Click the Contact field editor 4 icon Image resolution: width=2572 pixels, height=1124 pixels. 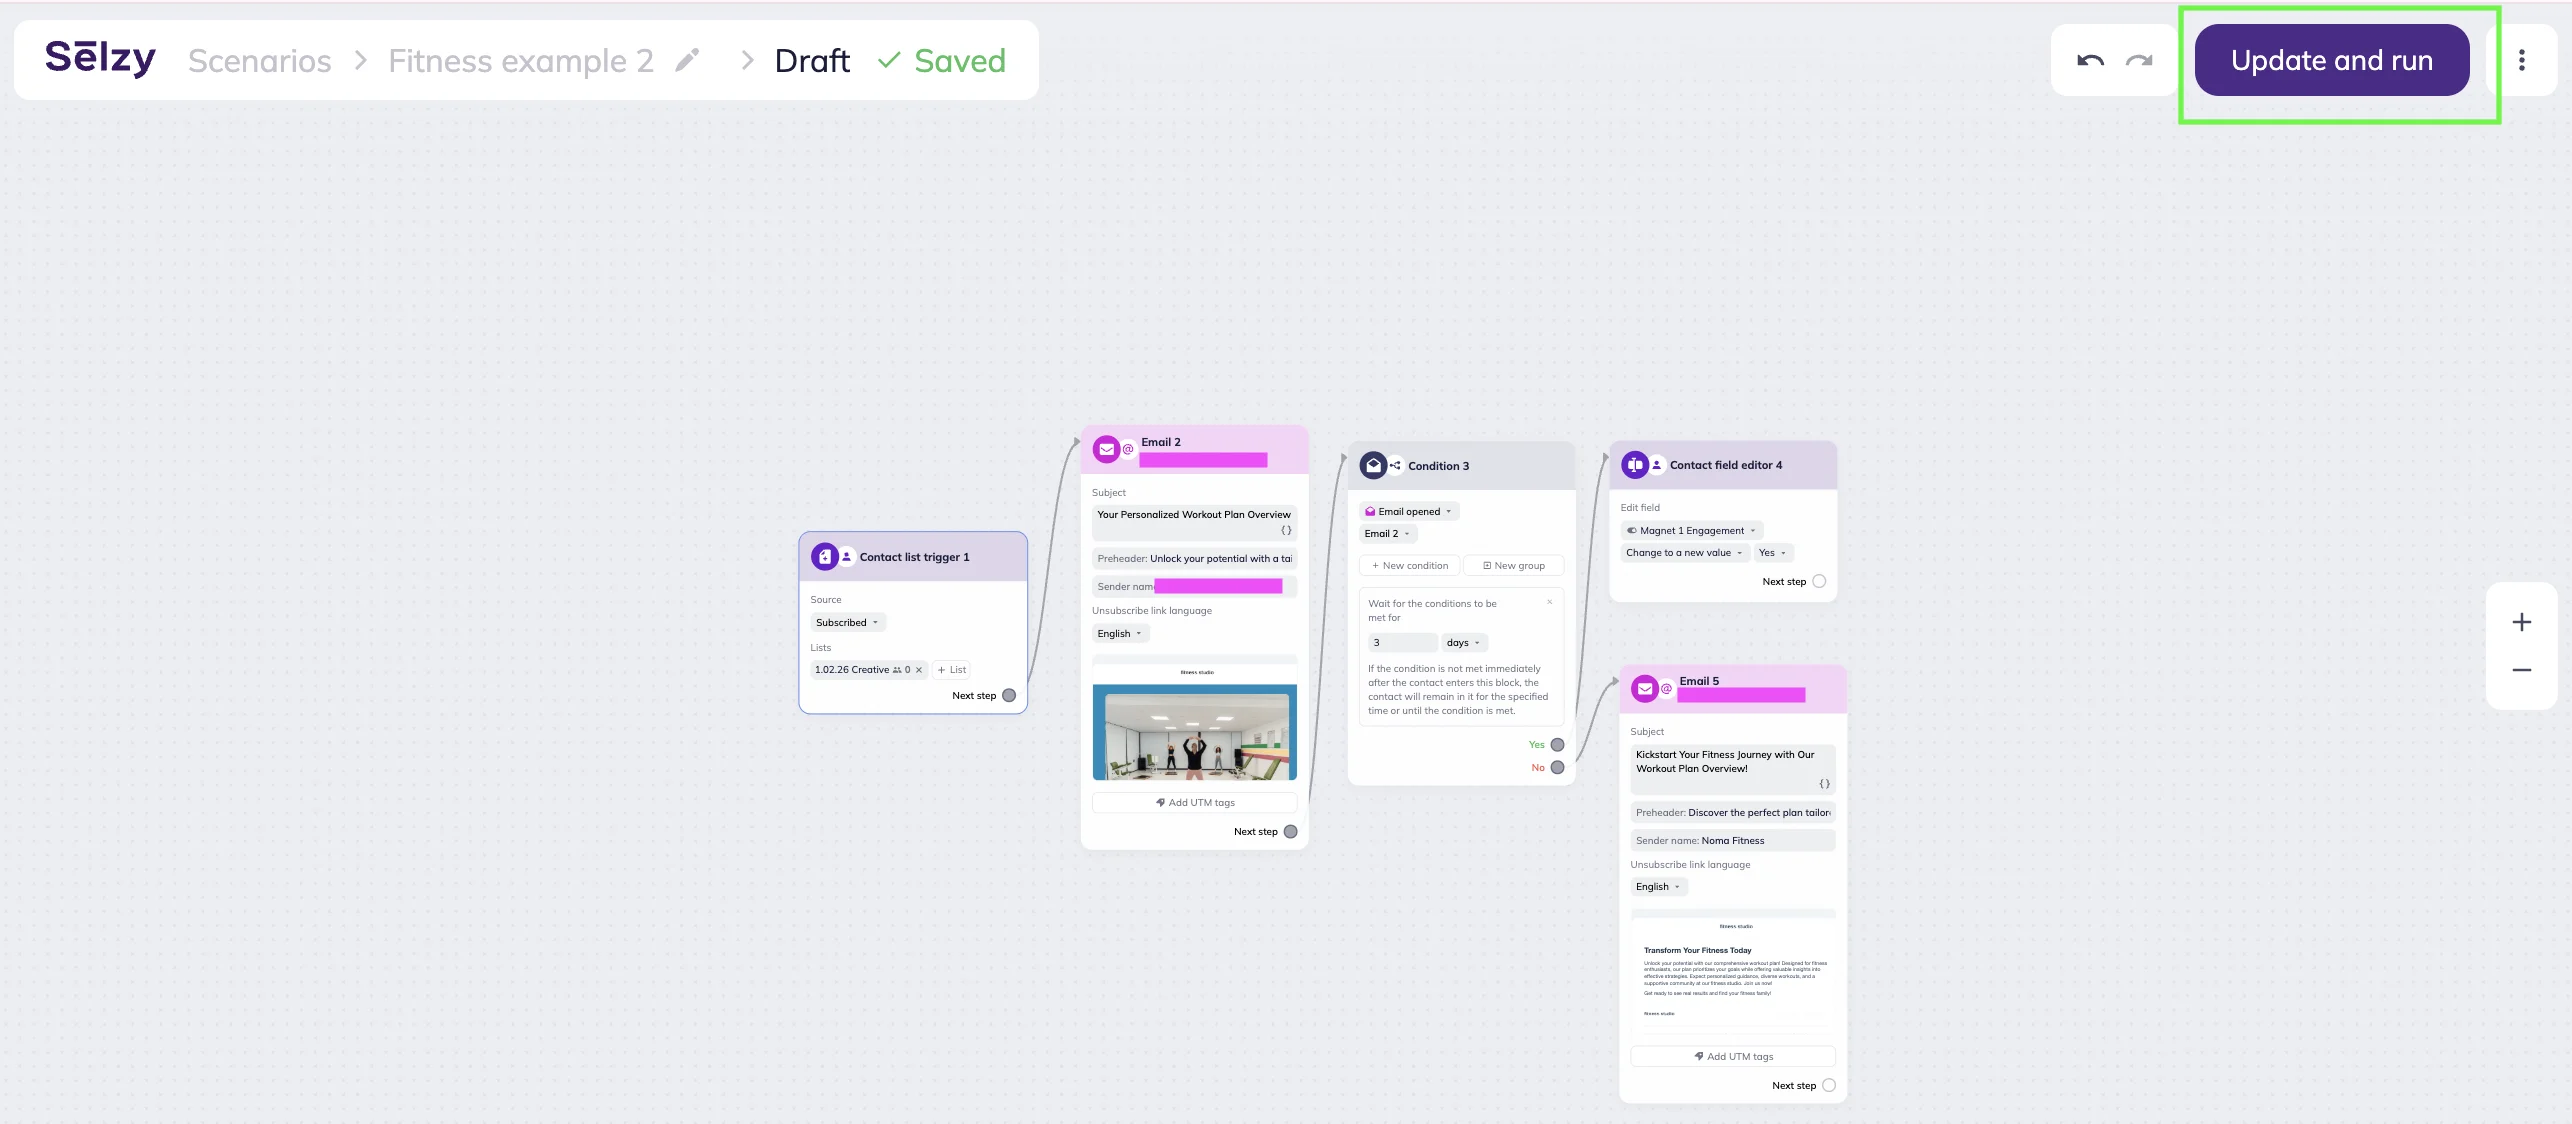pyautogui.click(x=1635, y=465)
